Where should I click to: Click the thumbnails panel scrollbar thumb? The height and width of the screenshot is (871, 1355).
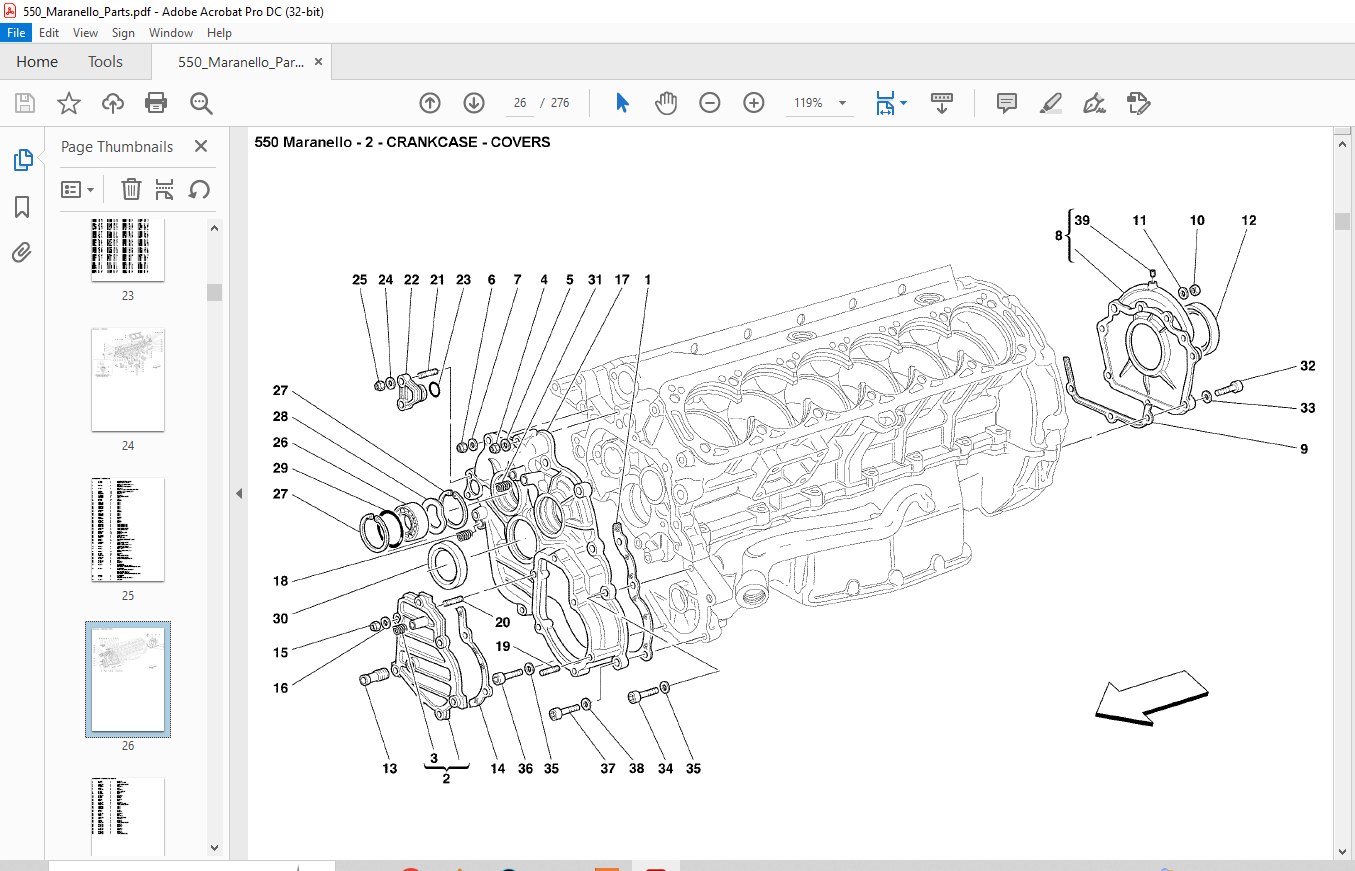point(214,292)
